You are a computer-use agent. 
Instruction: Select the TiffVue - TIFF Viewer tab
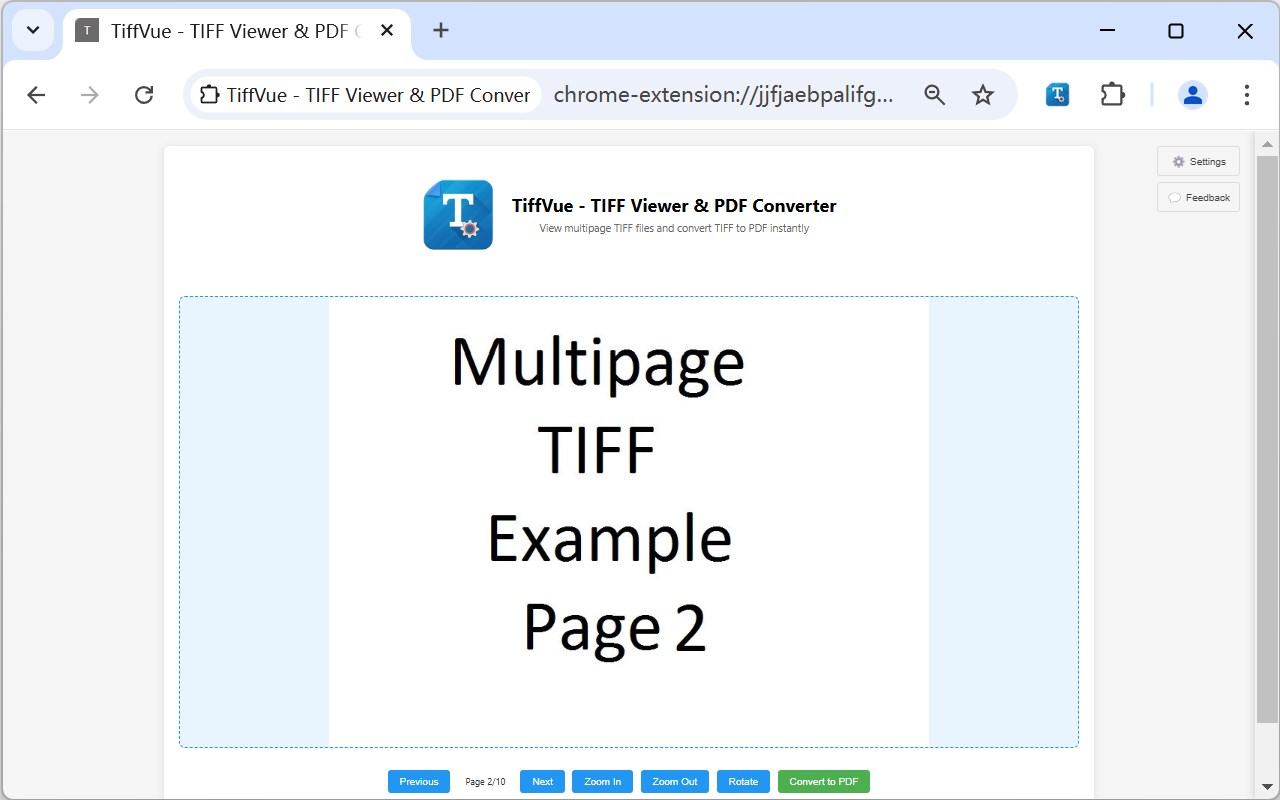[236, 33]
